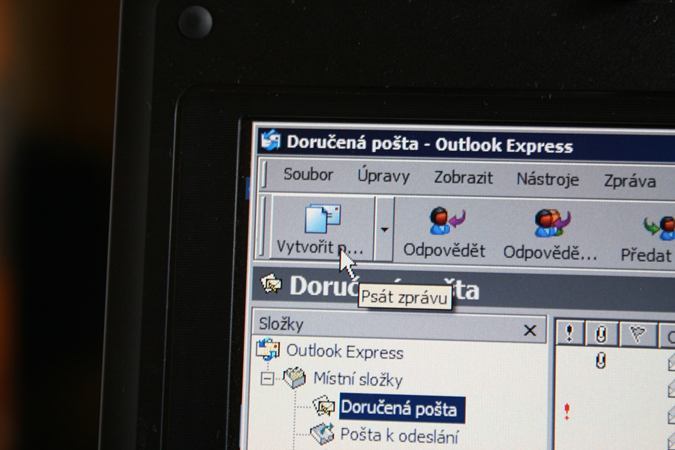Click the Odpovědět reply button
The height and width of the screenshot is (450, 675).
click(444, 233)
